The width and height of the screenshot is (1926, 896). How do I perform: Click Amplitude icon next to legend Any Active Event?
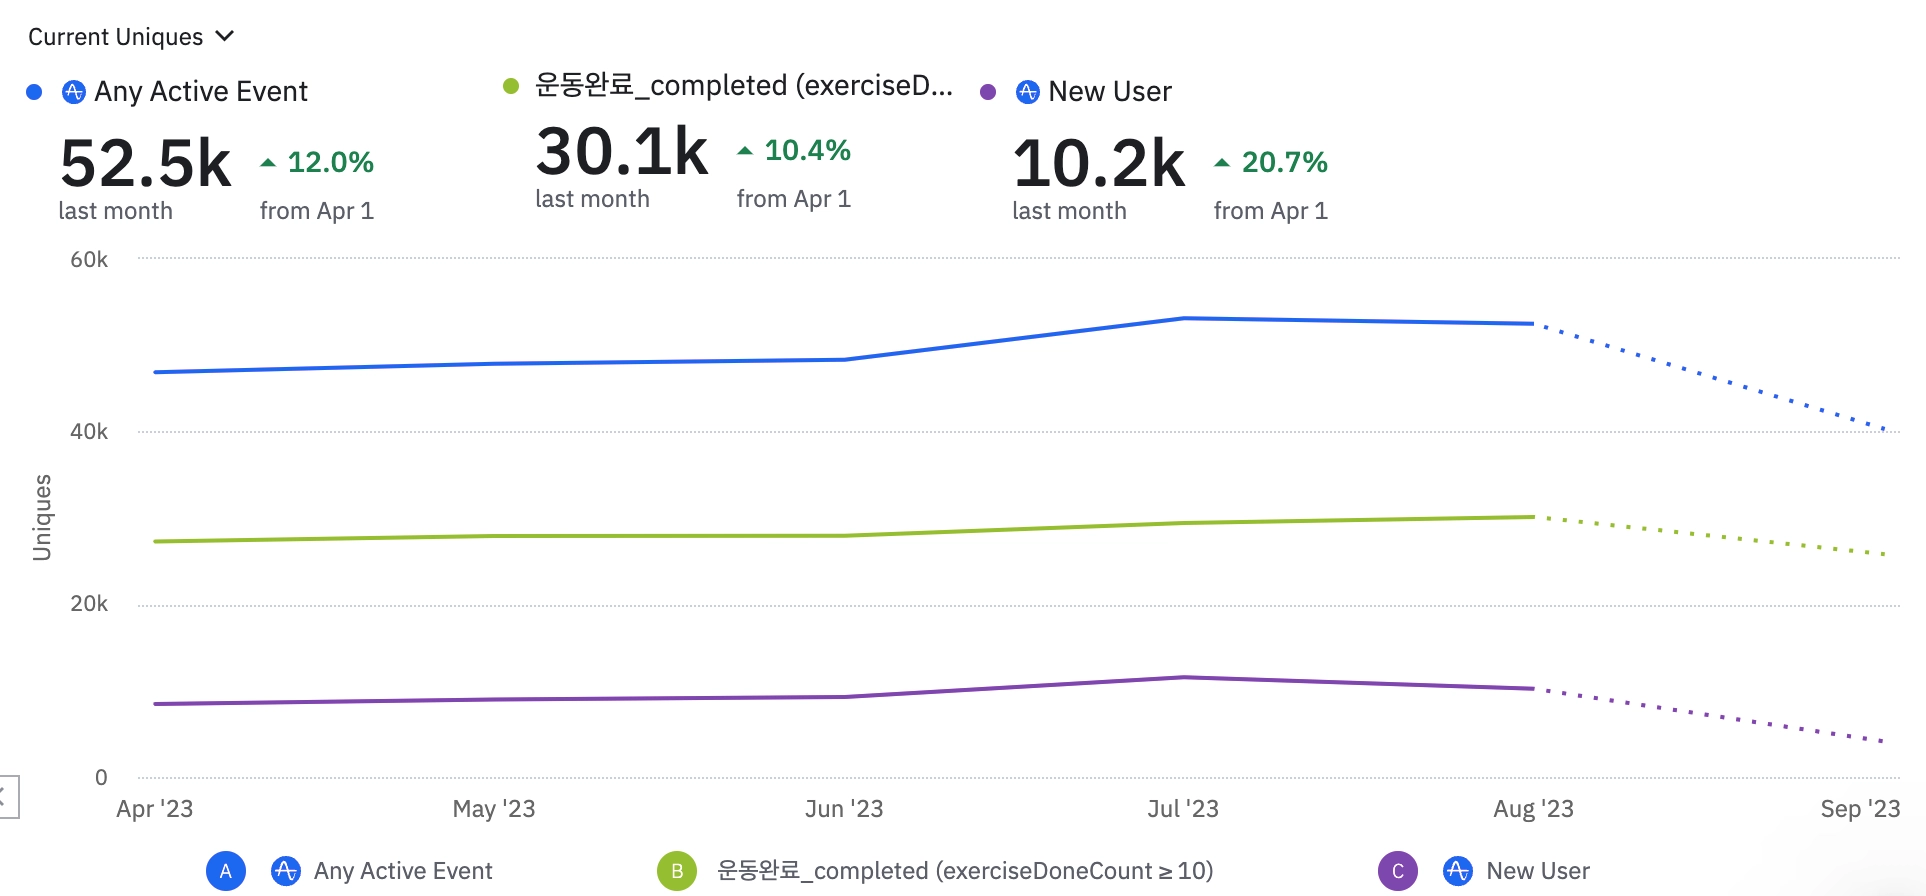coord(286,871)
